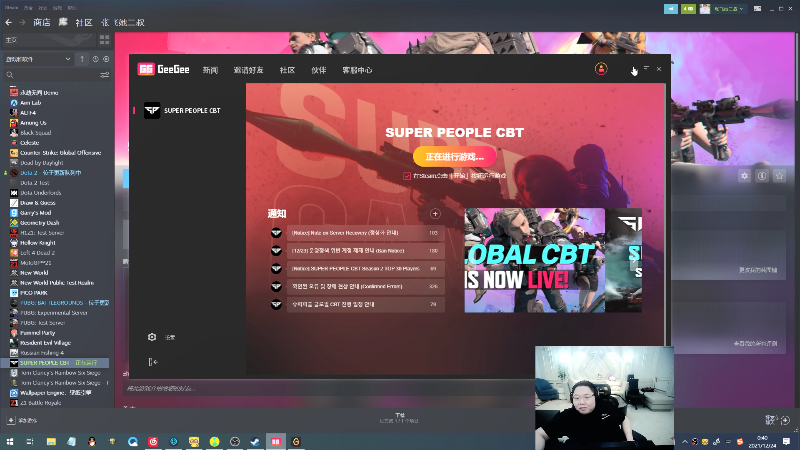Click Steam library search field

pos(51,75)
